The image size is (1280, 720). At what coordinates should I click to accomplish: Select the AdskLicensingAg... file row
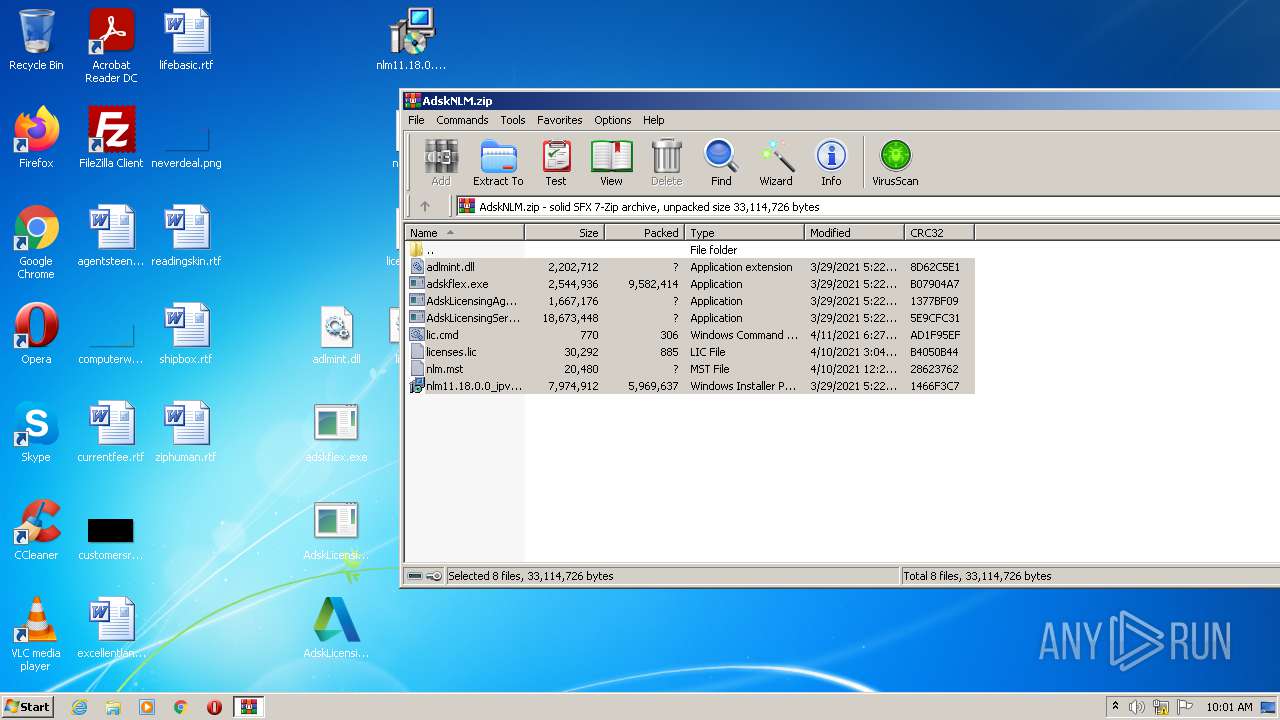click(690, 301)
